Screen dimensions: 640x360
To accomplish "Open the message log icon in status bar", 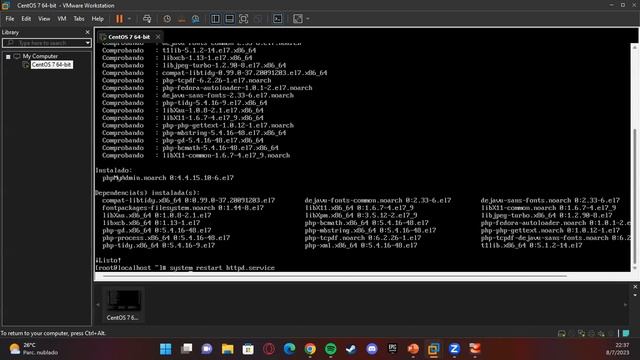I will point(626,333).
